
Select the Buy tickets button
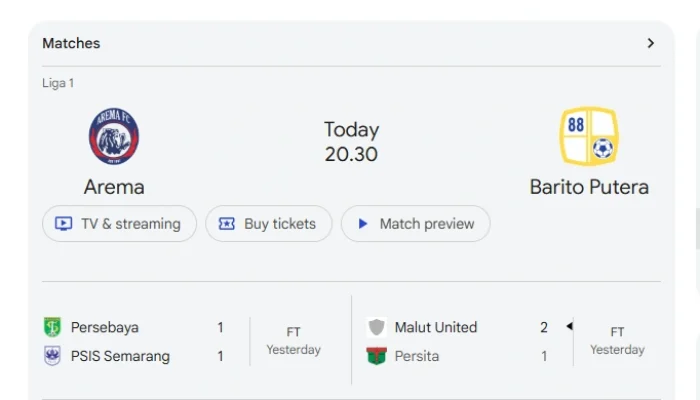(x=269, y=224)
